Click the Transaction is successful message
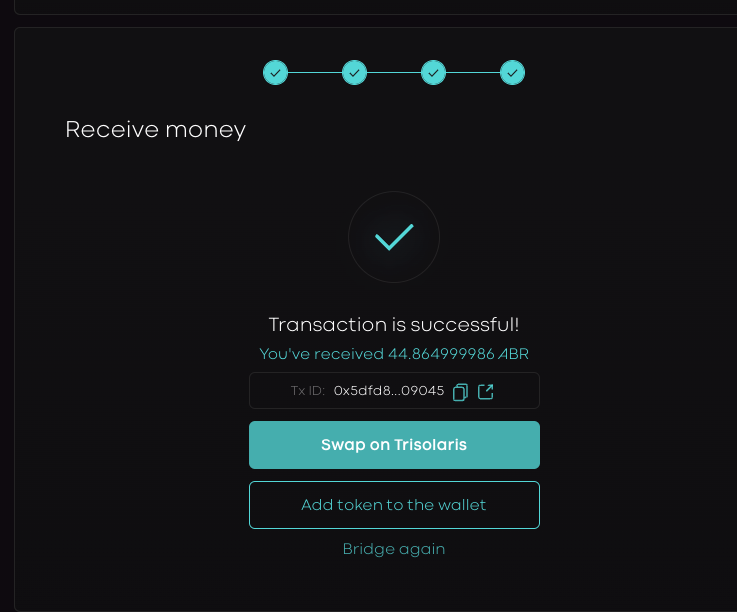 coord(394,325)
